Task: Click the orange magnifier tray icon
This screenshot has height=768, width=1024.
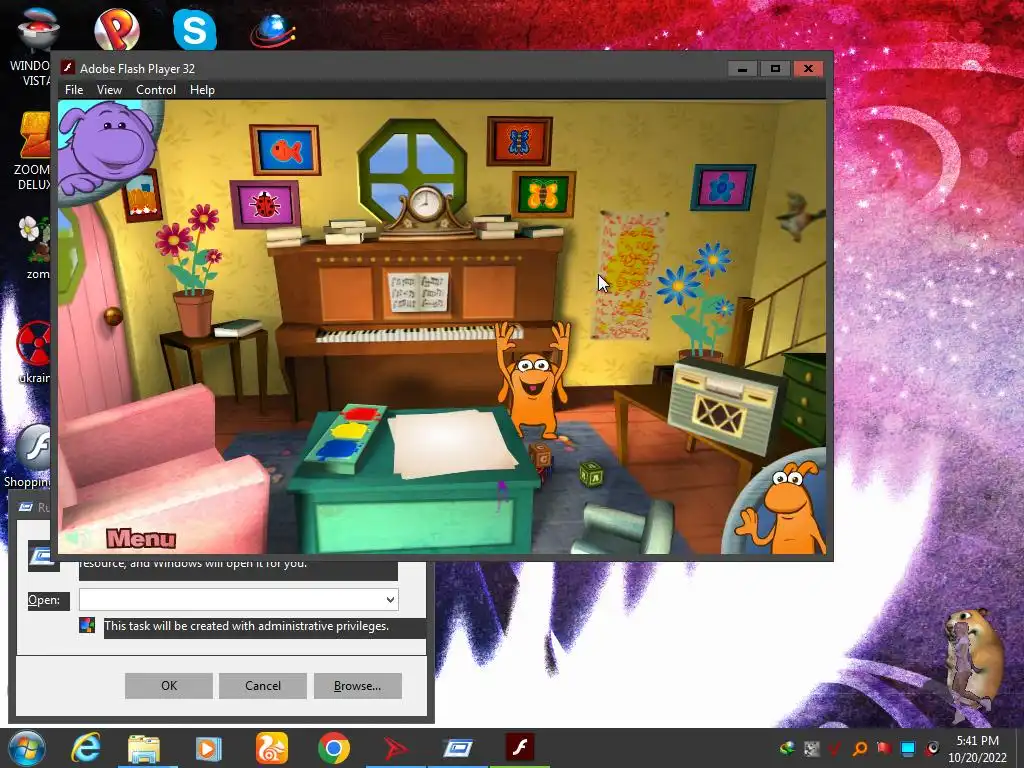Action: (860, 748)
